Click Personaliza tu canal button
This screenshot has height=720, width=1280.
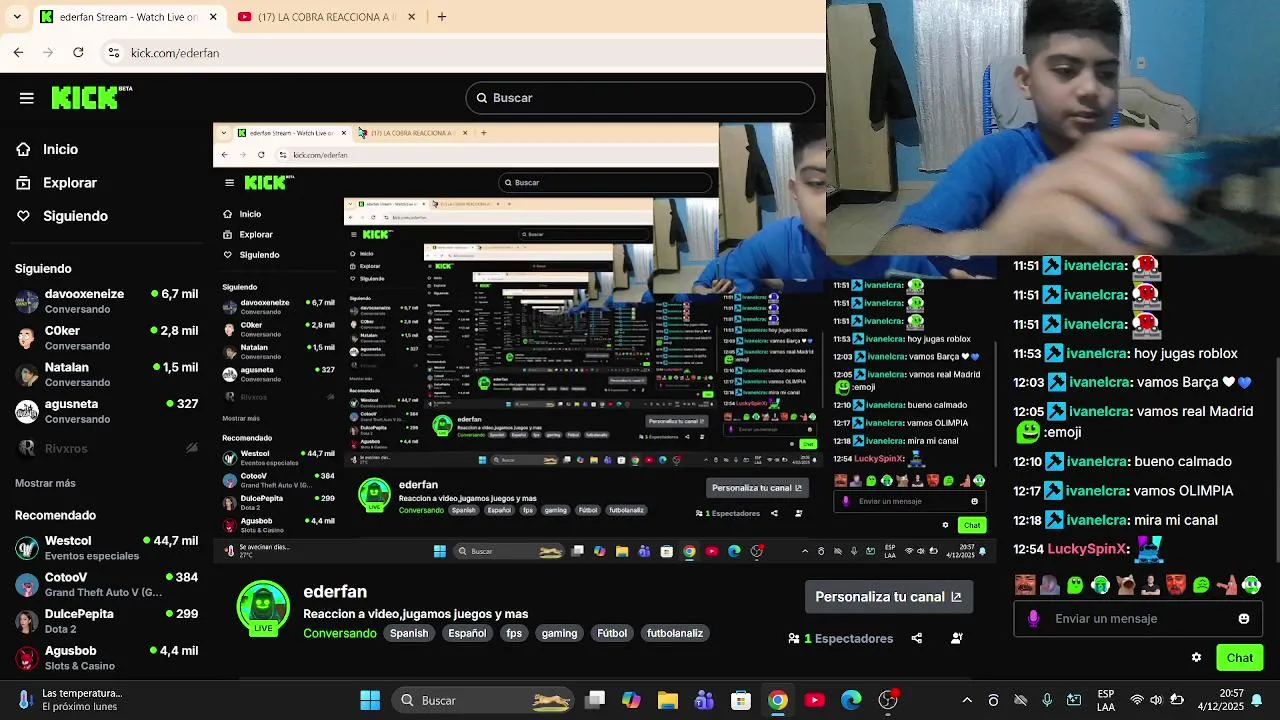click(889, 597)
